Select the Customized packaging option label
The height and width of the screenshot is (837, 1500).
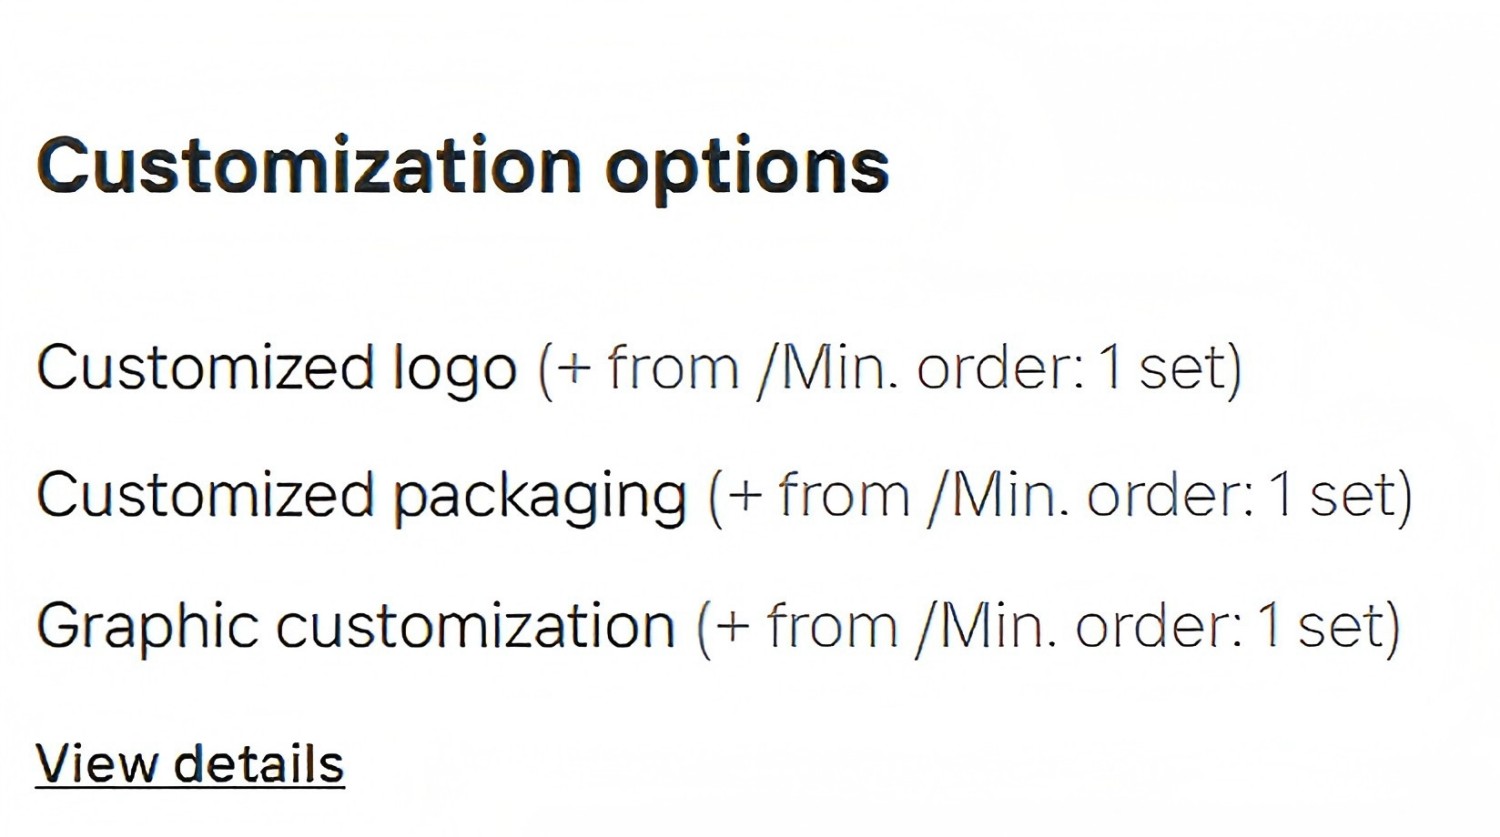click(362, 496)
